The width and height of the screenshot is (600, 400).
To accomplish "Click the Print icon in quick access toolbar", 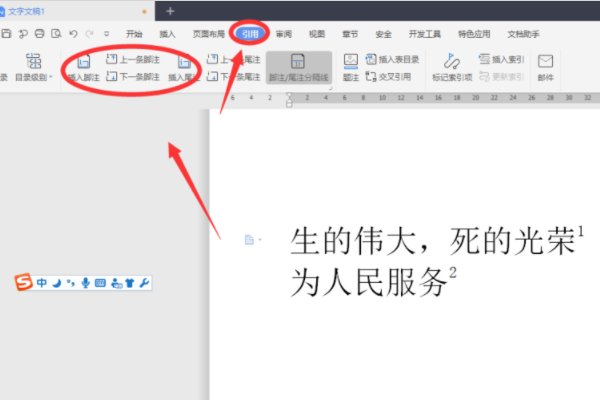I will click(39, 34).
